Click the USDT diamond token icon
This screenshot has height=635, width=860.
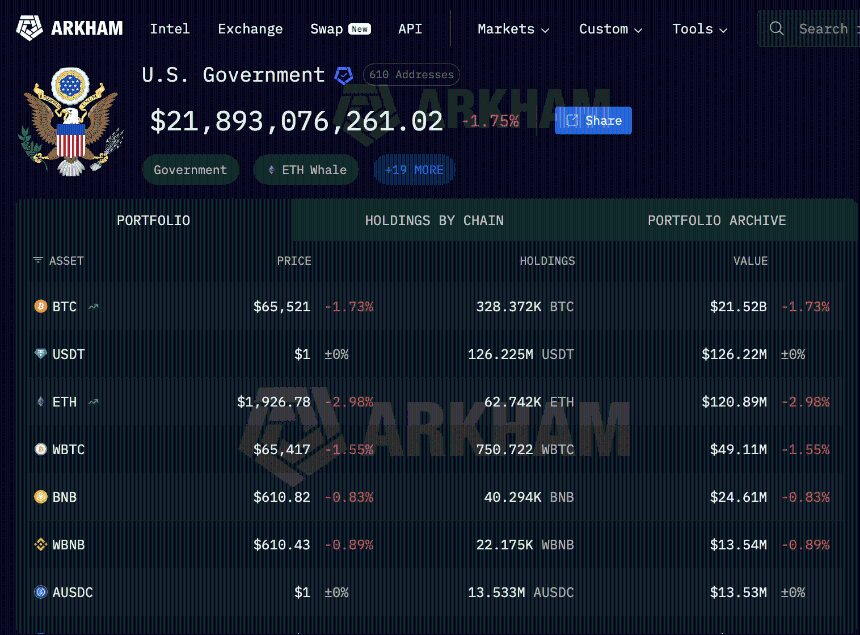pyautogui.click(x=40, y=354)
